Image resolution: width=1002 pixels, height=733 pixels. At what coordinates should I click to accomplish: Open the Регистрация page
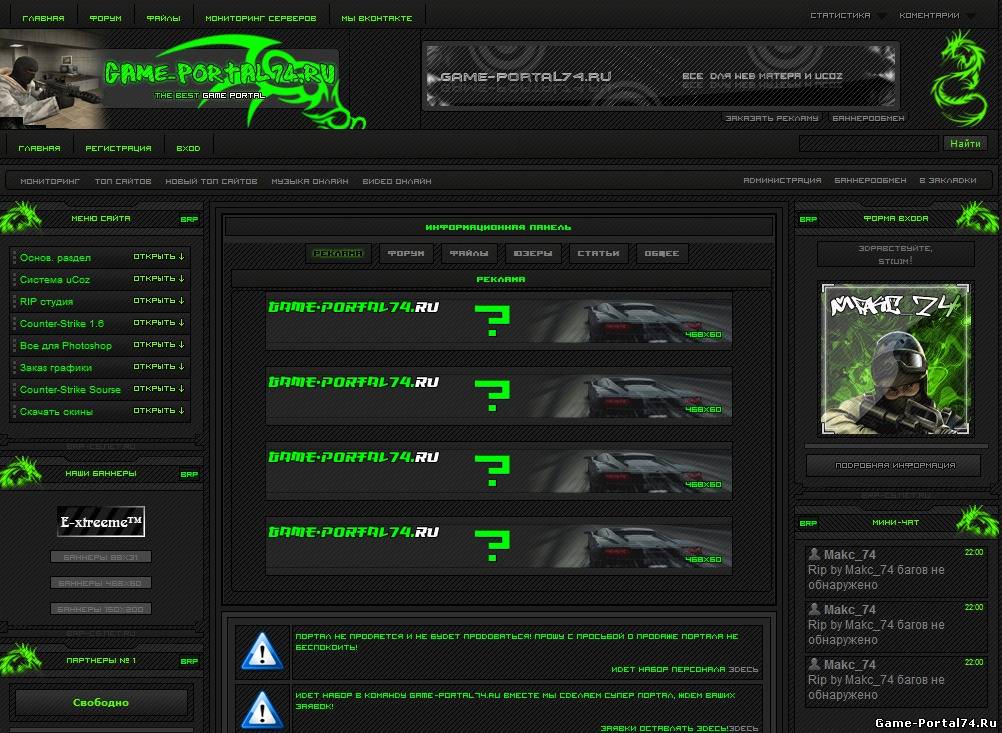[118, 148]
